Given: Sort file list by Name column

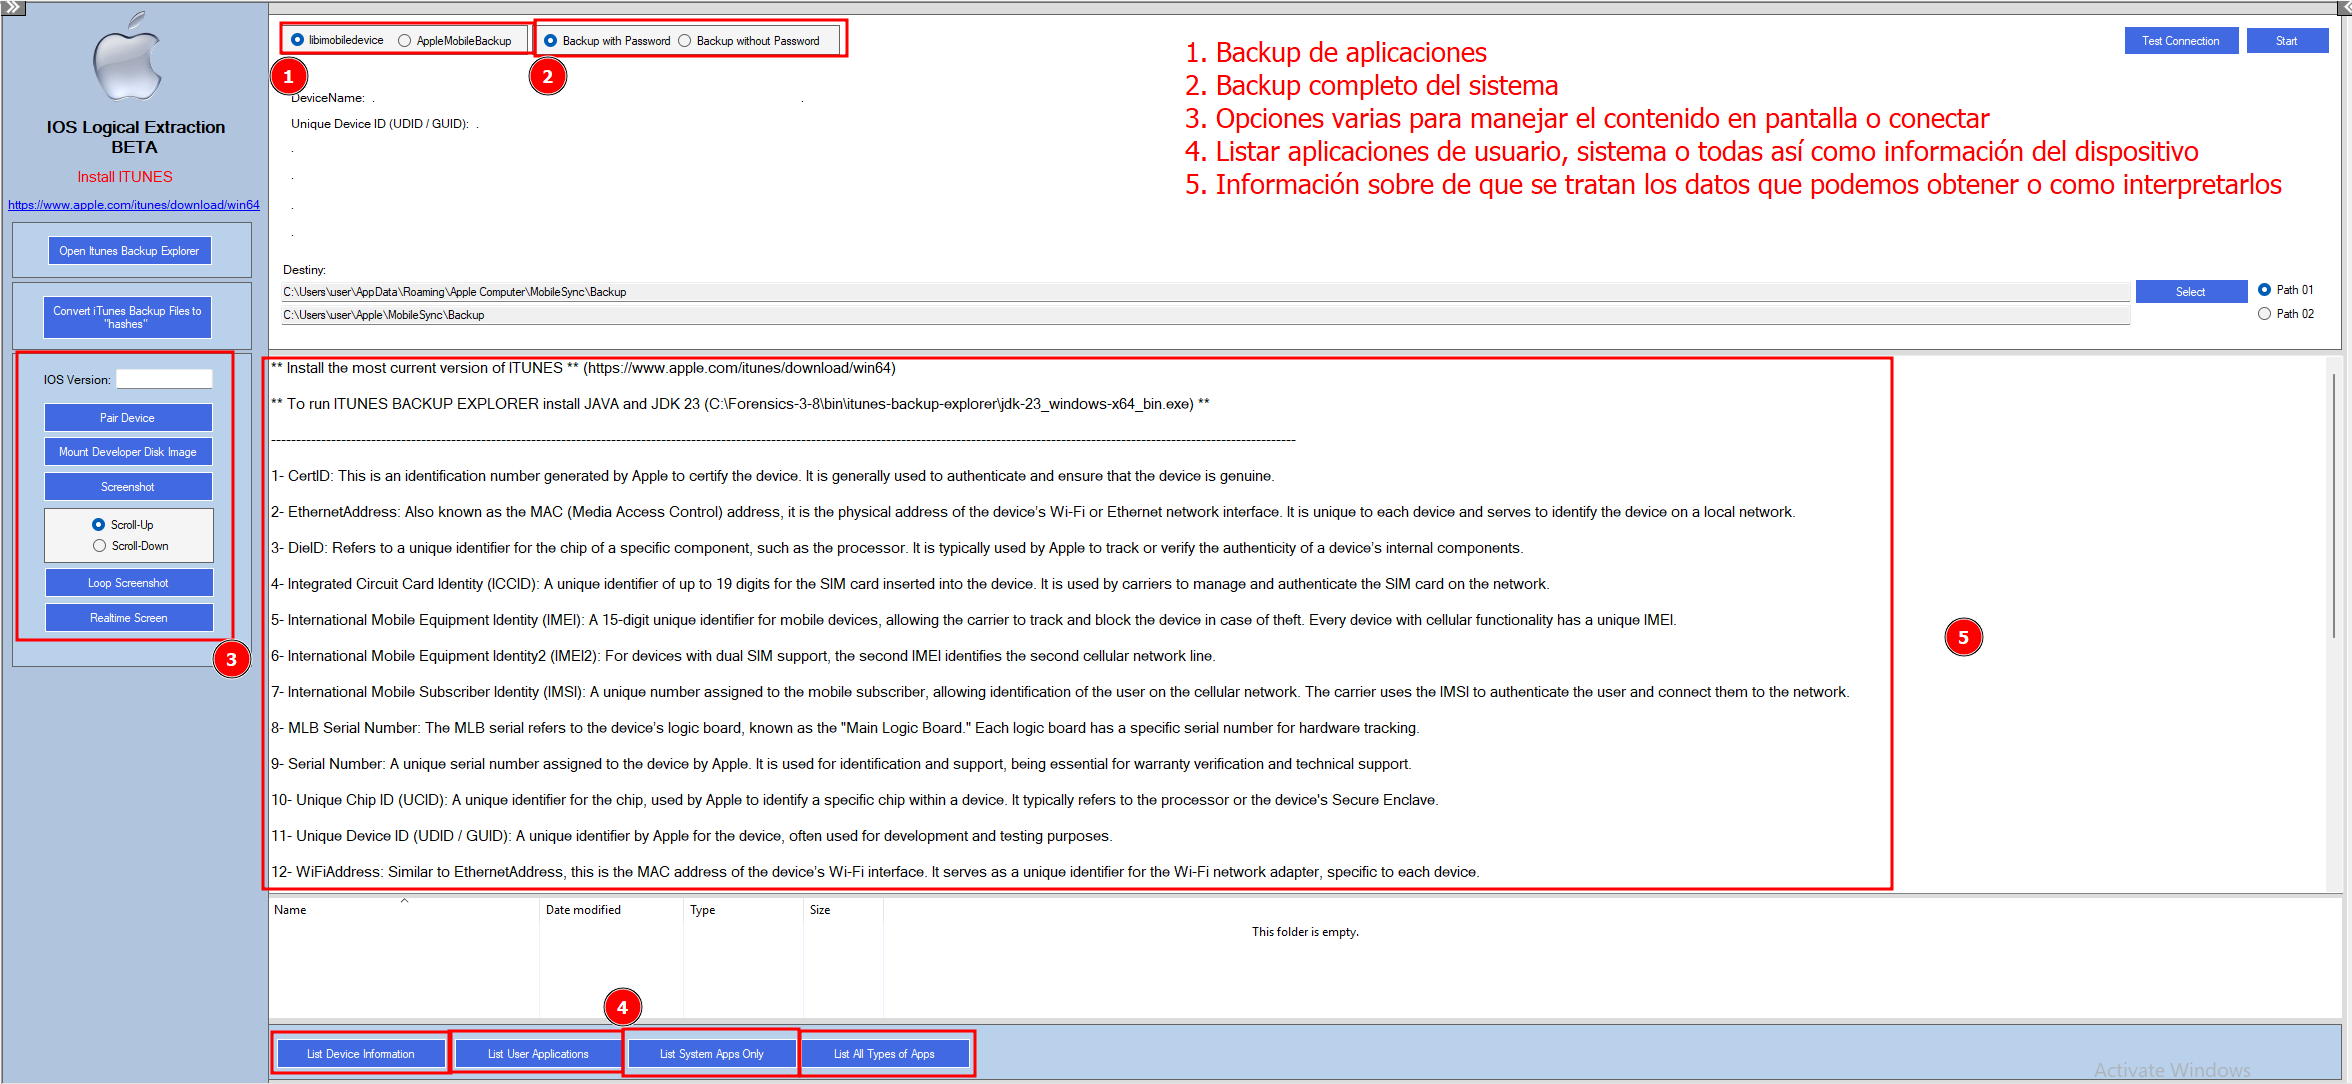Looking at the screenshot, I should pos(404,910).
